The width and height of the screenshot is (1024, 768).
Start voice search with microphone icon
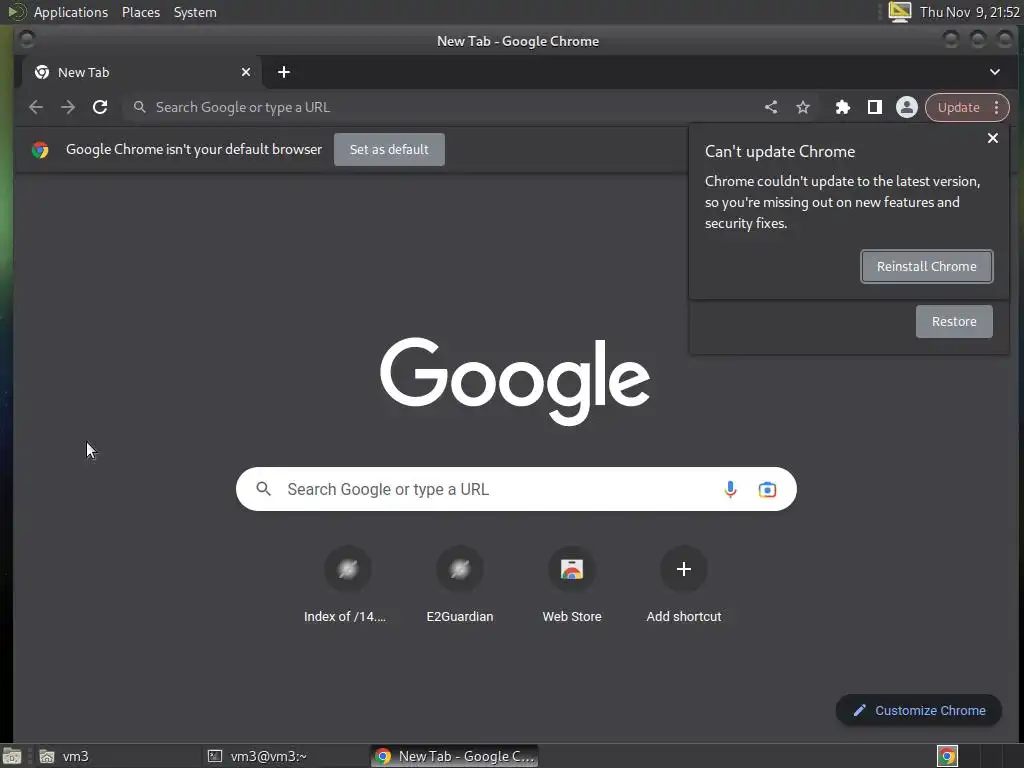(x=730, y=489)
